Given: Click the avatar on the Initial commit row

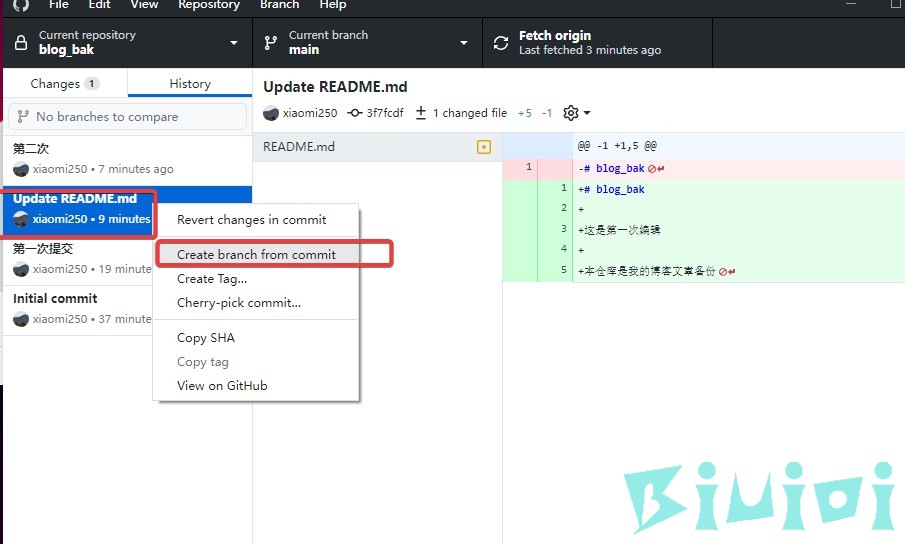Looking at the screenshot, I should (x=21, y=319).
